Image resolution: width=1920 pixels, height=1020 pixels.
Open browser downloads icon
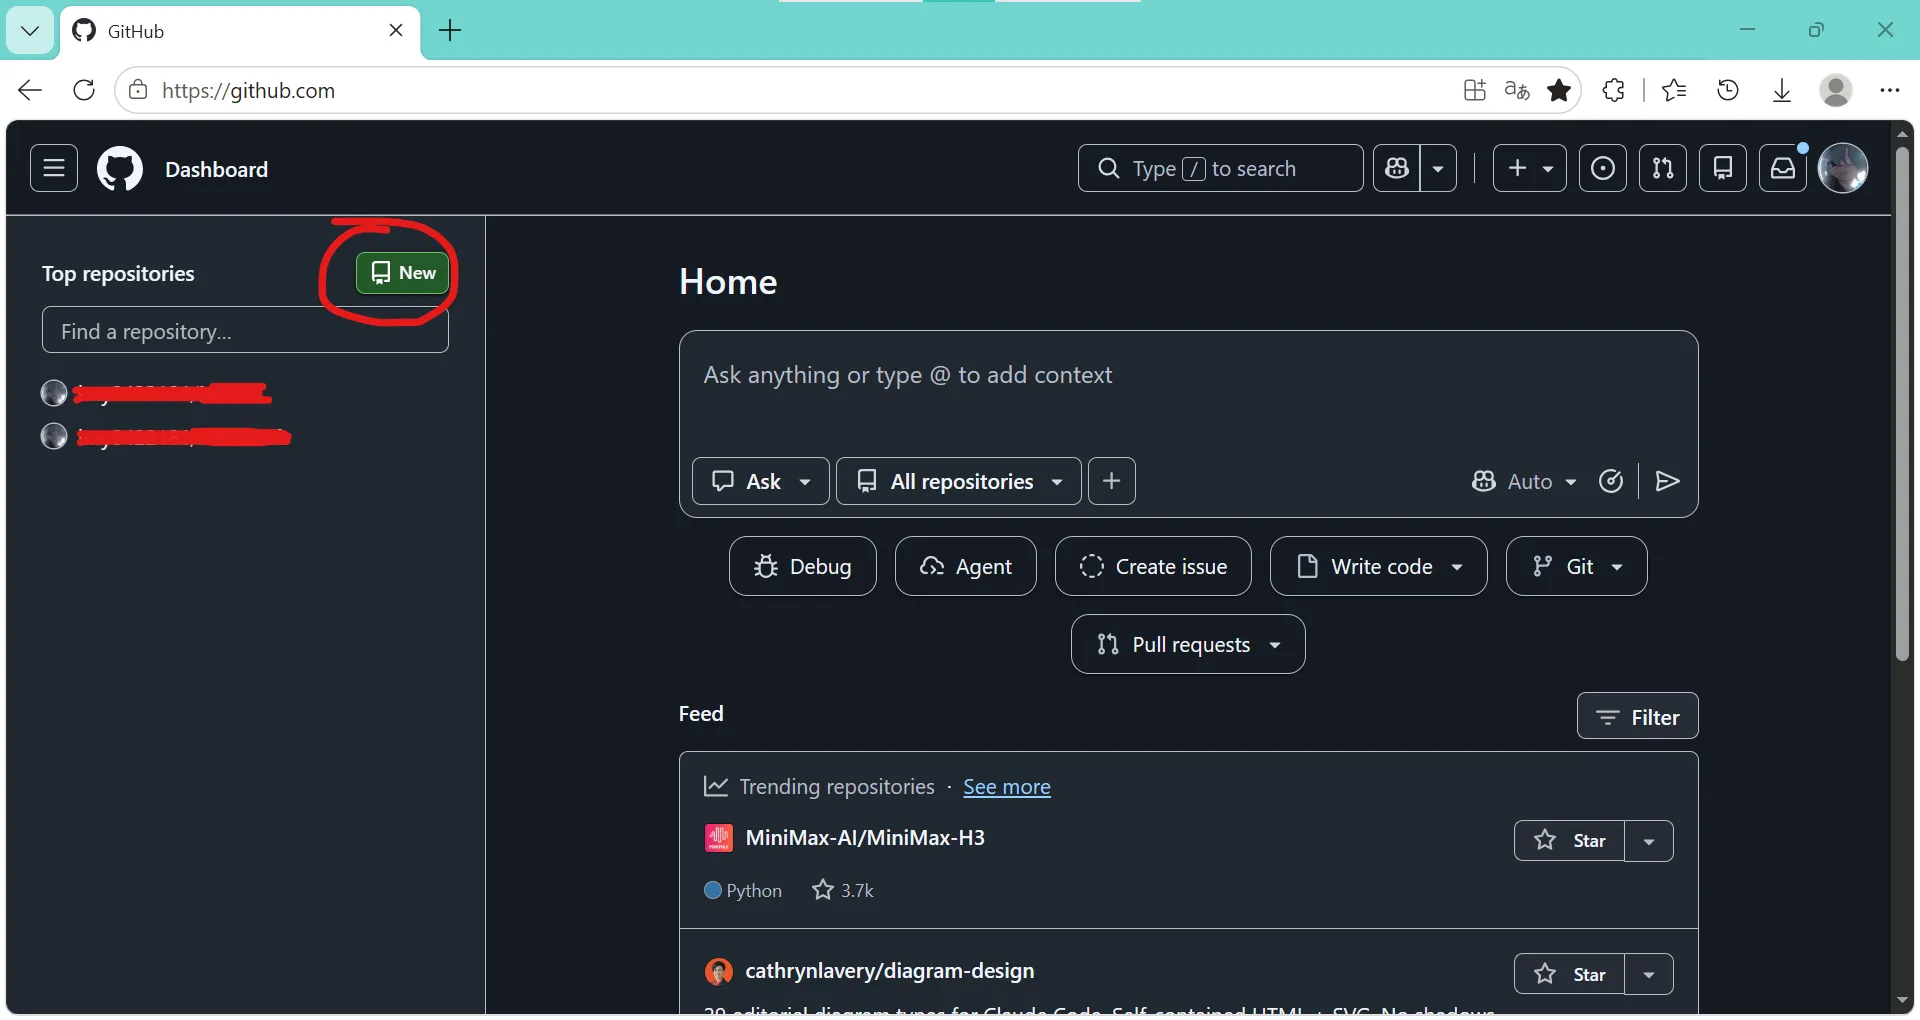click(x=1782, y=90)
